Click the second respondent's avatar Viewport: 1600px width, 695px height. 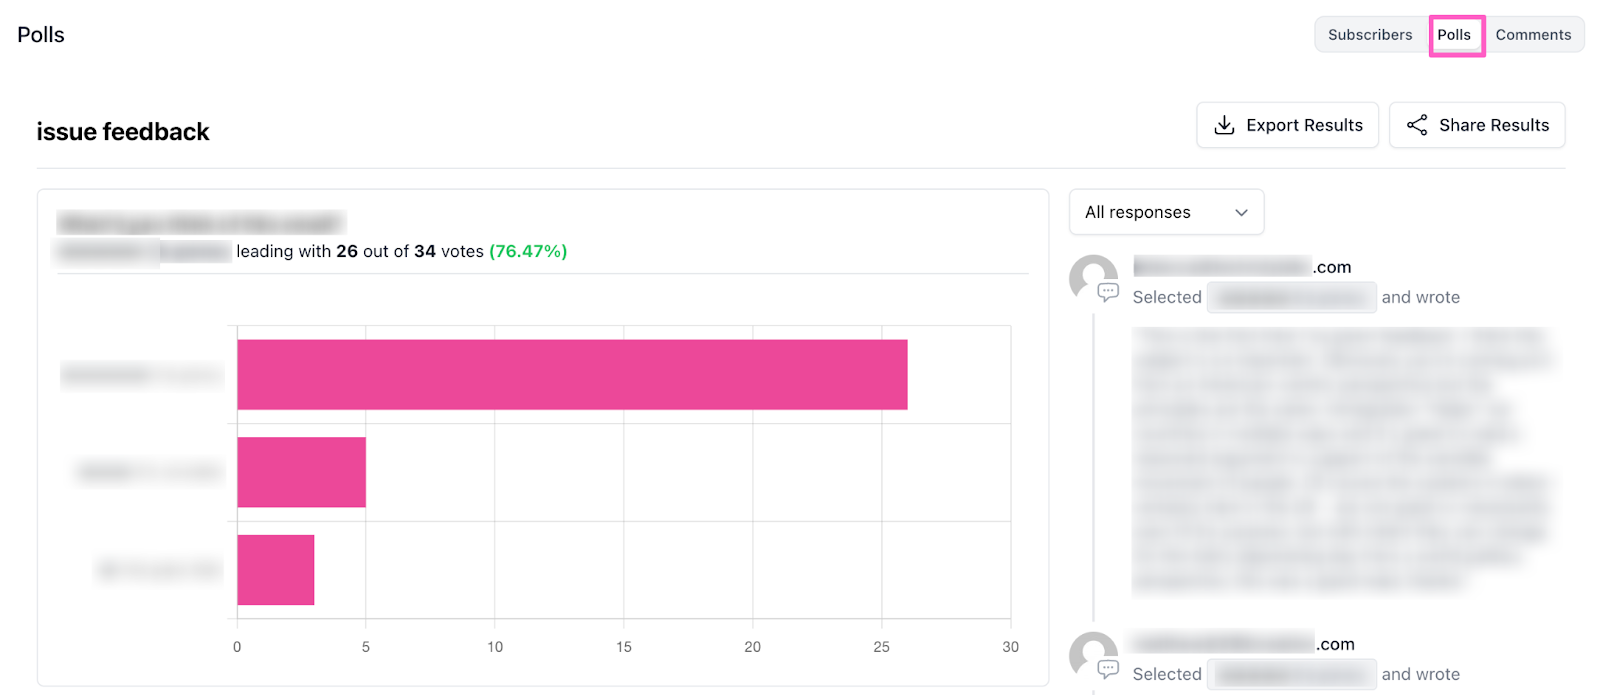click(x=1092, y=653)
